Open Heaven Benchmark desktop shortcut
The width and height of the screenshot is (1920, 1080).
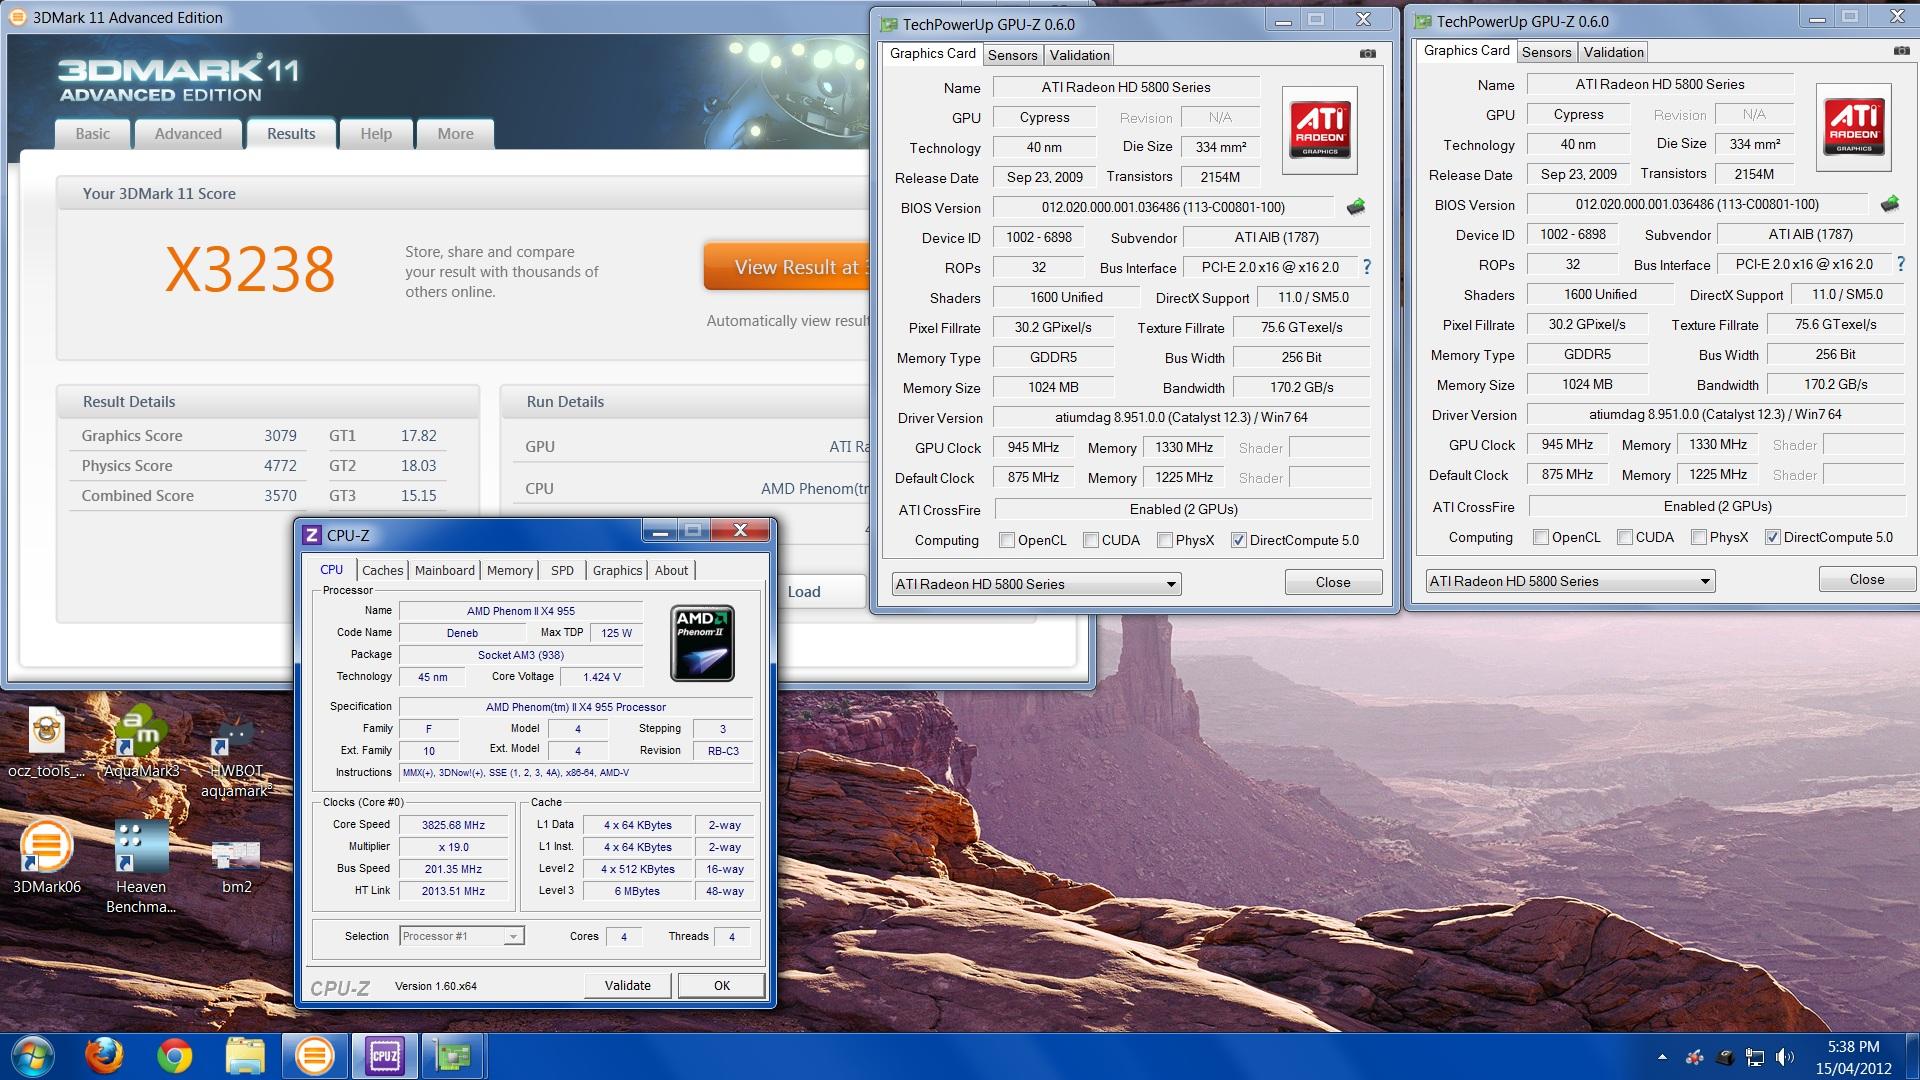141,867
